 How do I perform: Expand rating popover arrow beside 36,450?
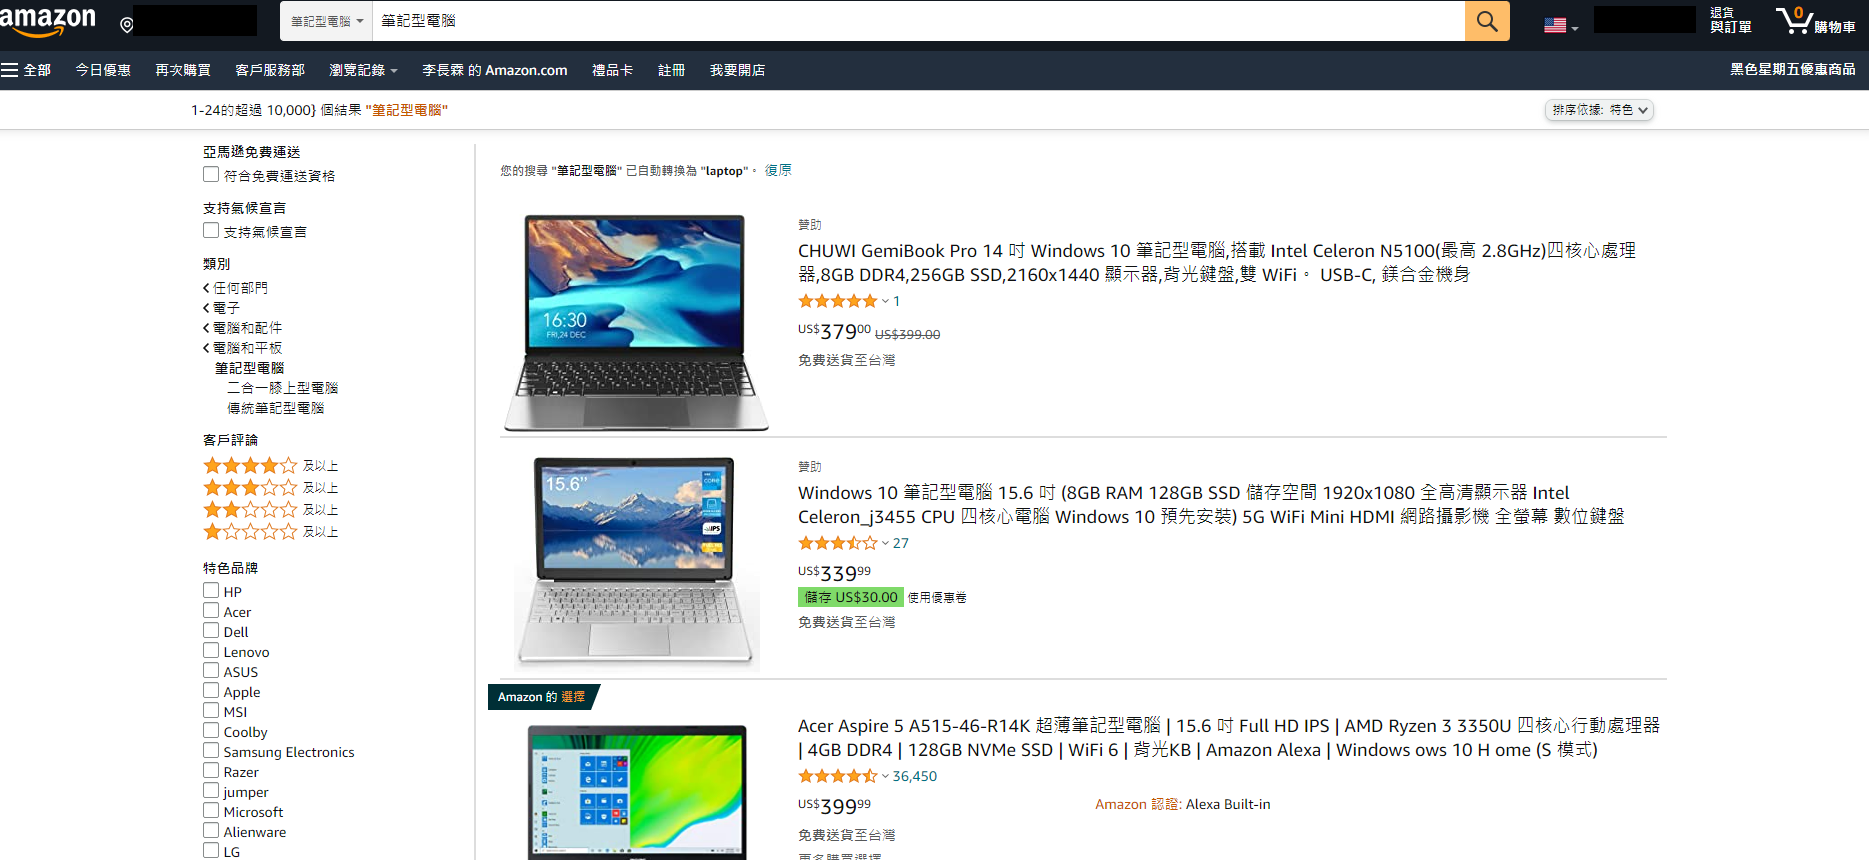pyautogui.click(x=885, y=776)
